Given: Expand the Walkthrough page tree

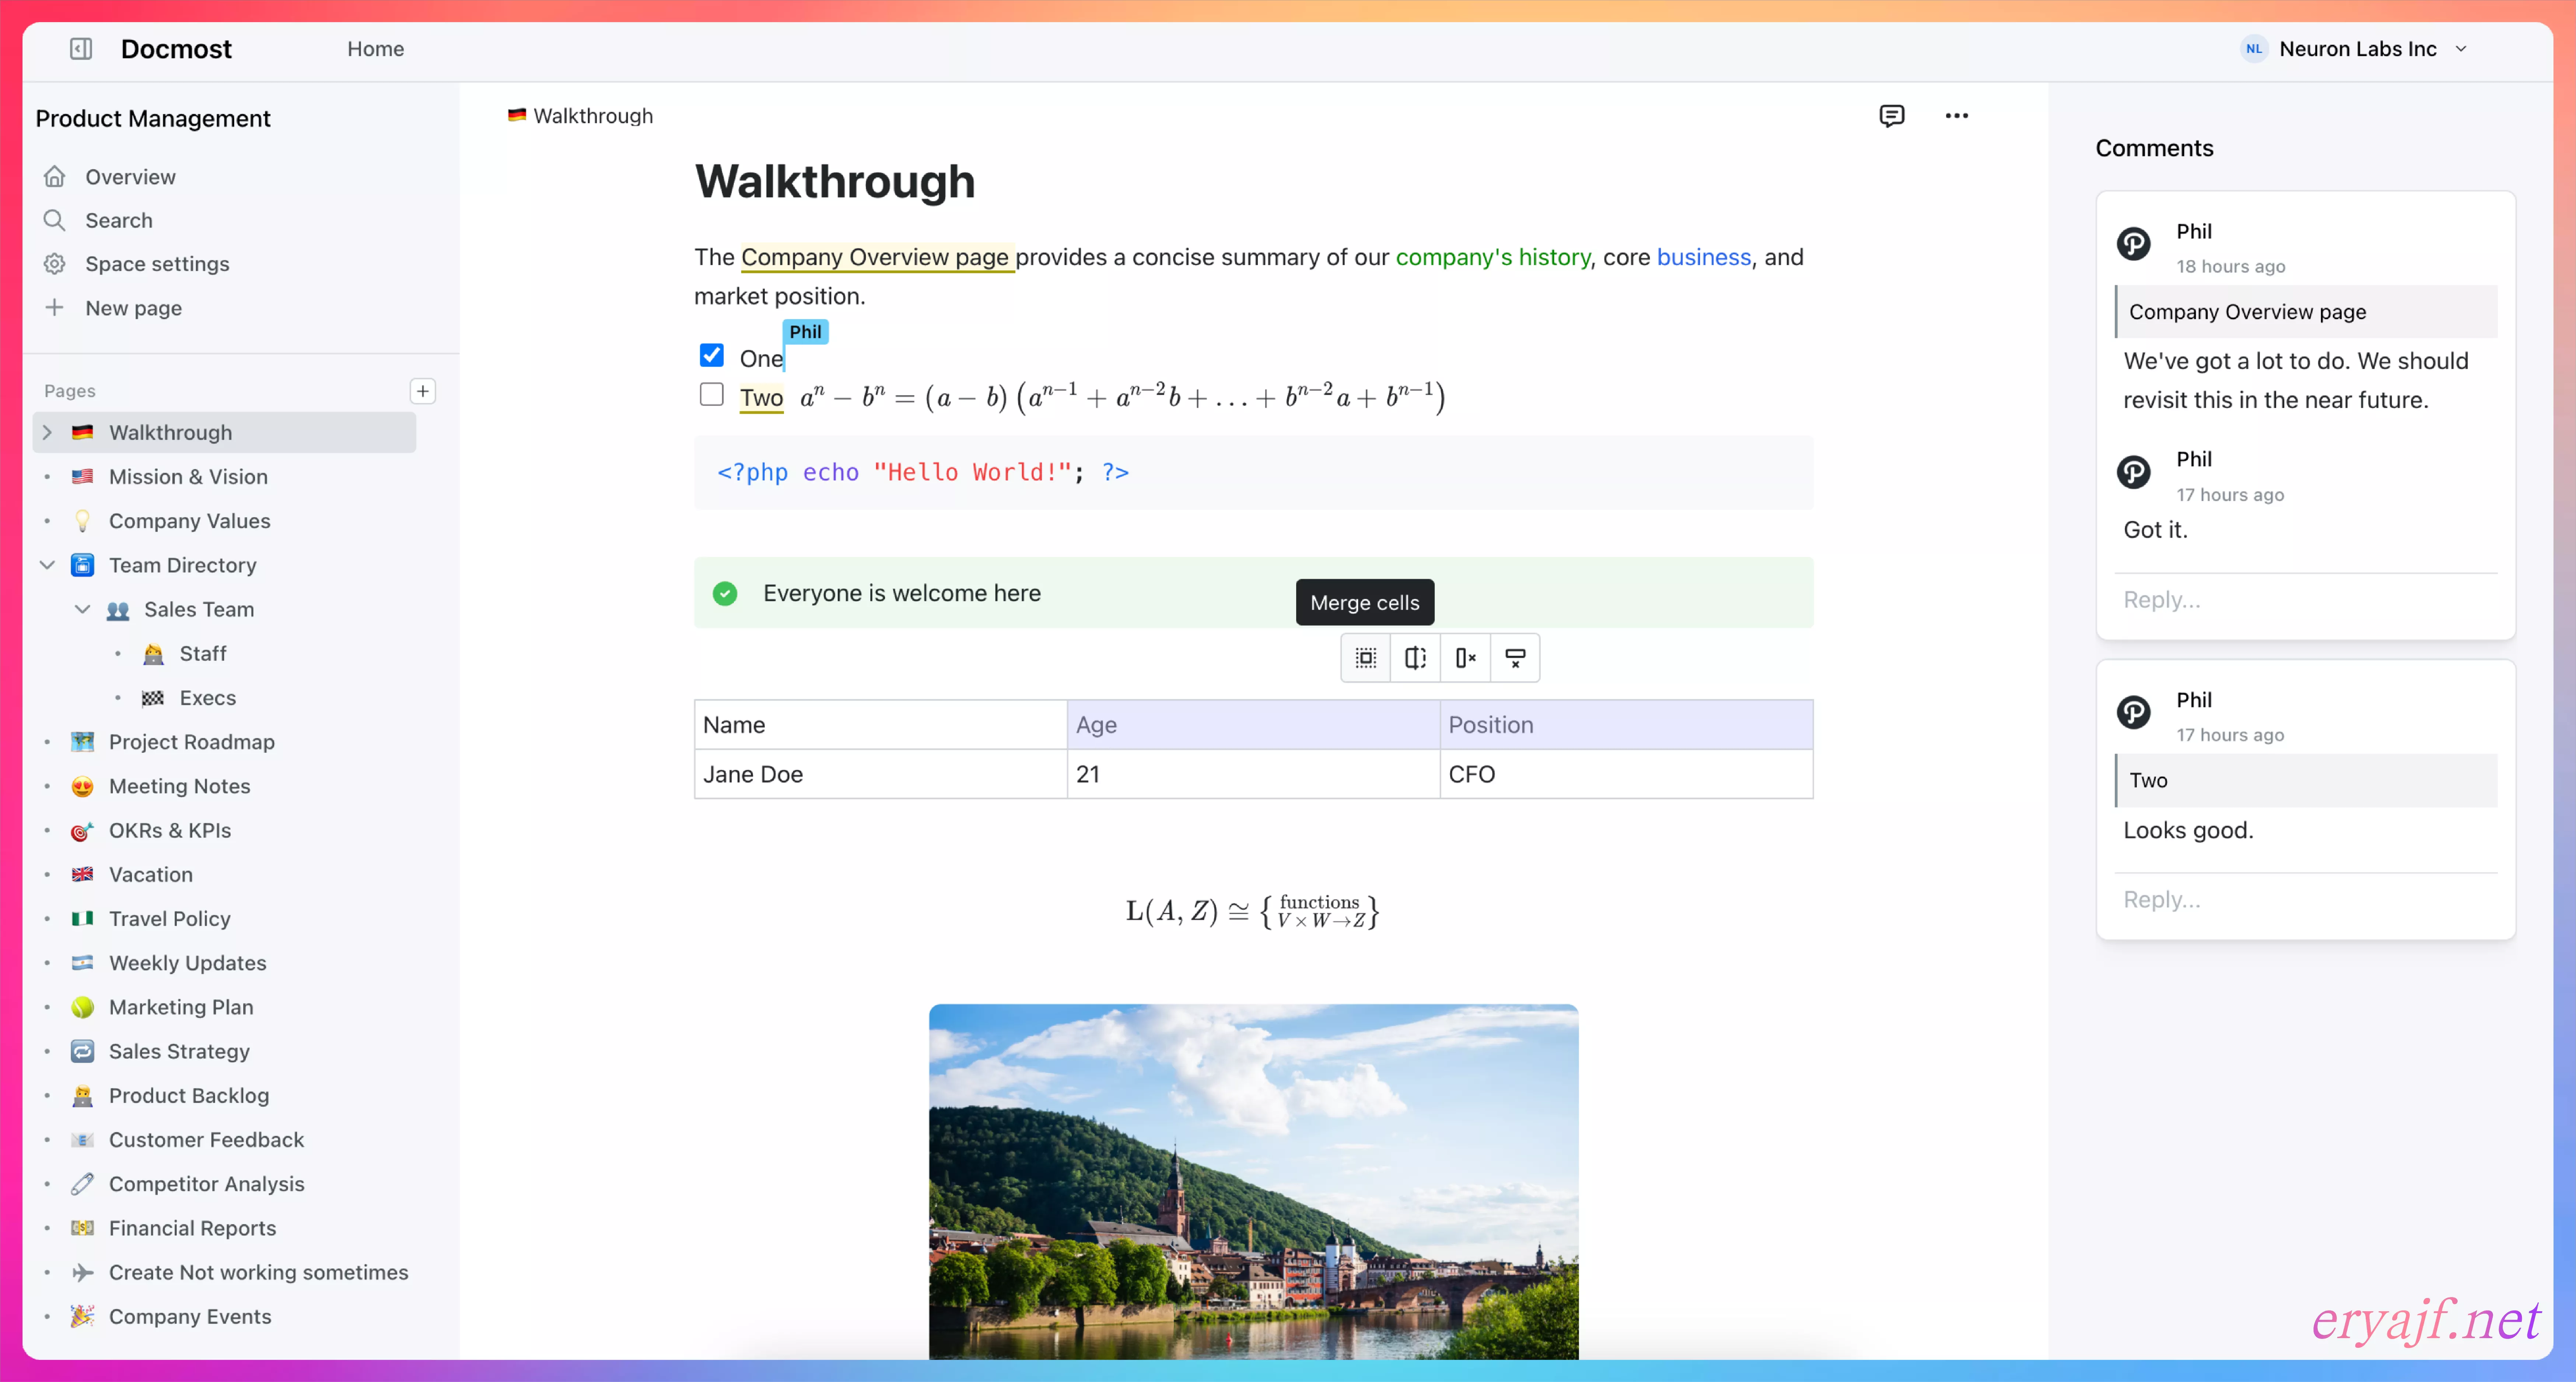Looking at the screenshot, I should [47, 432].
